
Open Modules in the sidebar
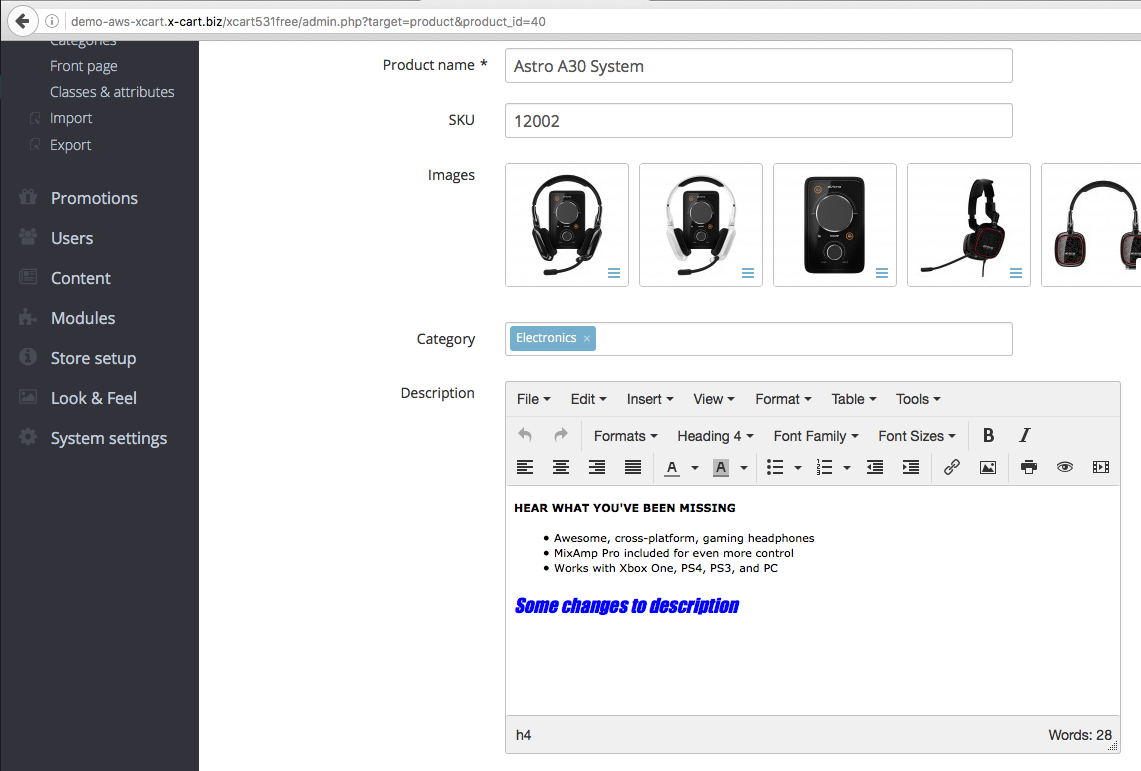pos(83,318)
